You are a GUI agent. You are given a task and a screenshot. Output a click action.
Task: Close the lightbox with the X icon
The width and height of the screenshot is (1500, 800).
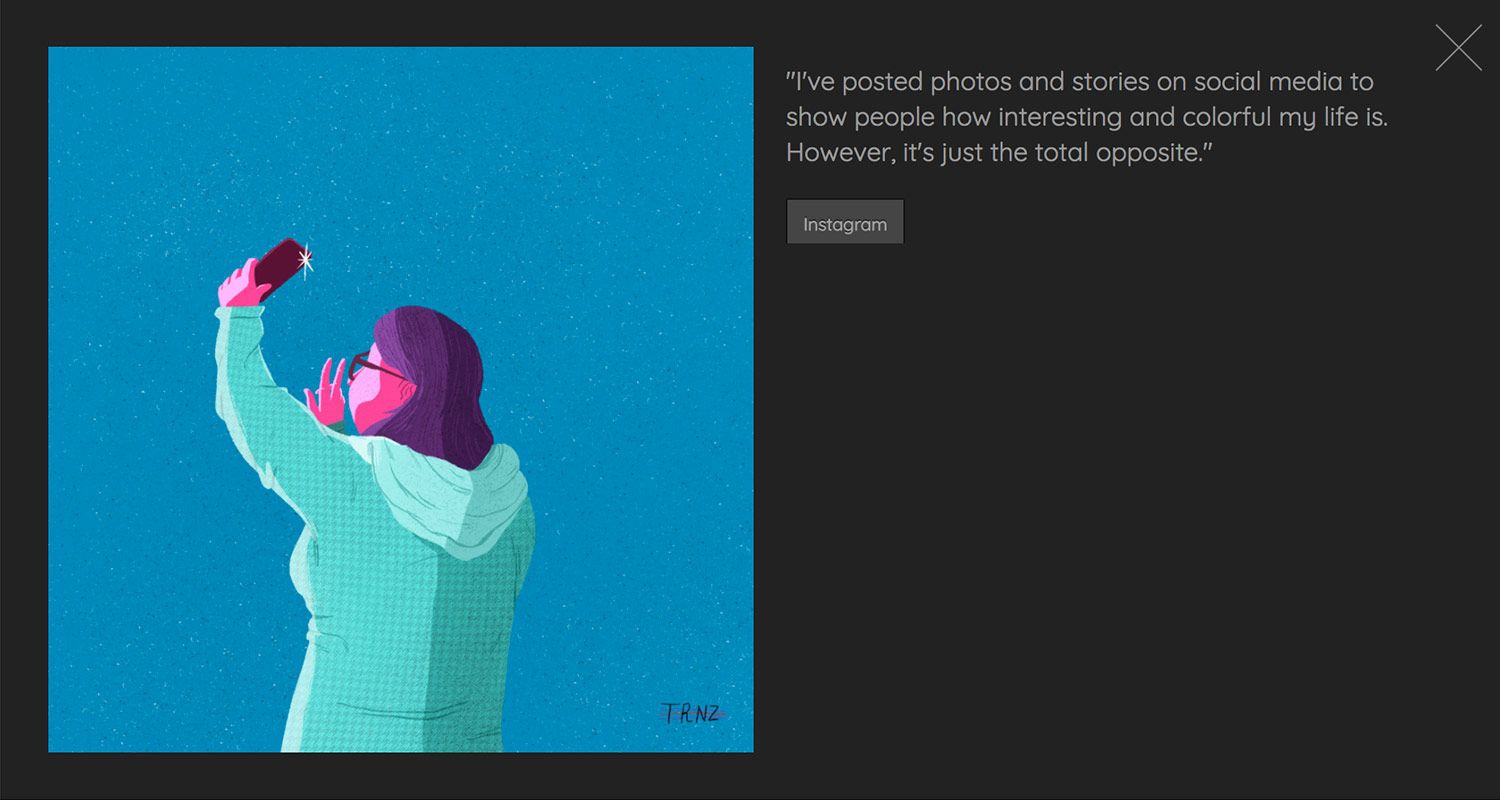pos(1458,48)
